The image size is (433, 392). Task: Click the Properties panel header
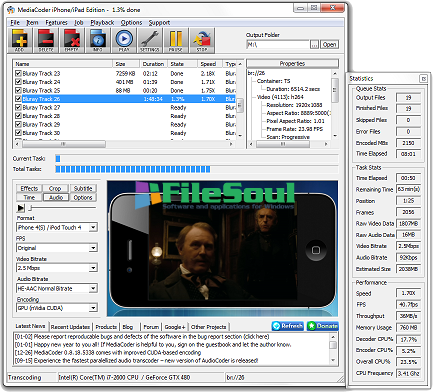292,63
